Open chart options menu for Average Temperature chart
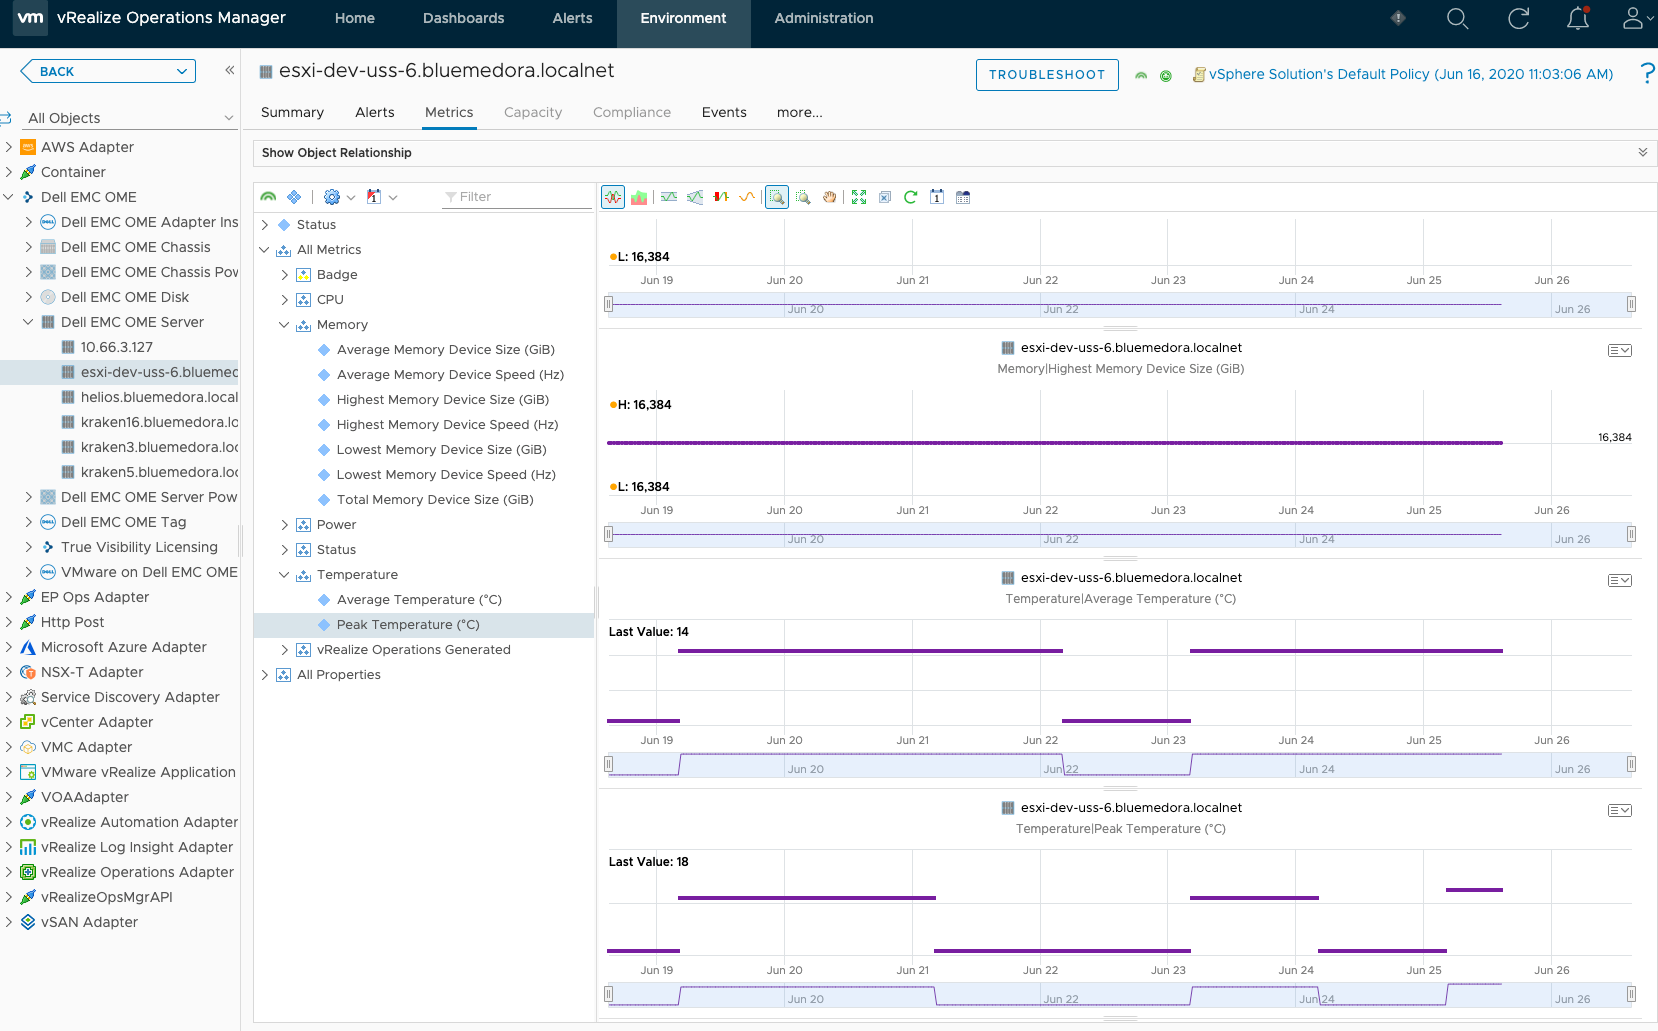Image resolution: width=1658 pixels, height=1031 pixels. coord(1620,580)
